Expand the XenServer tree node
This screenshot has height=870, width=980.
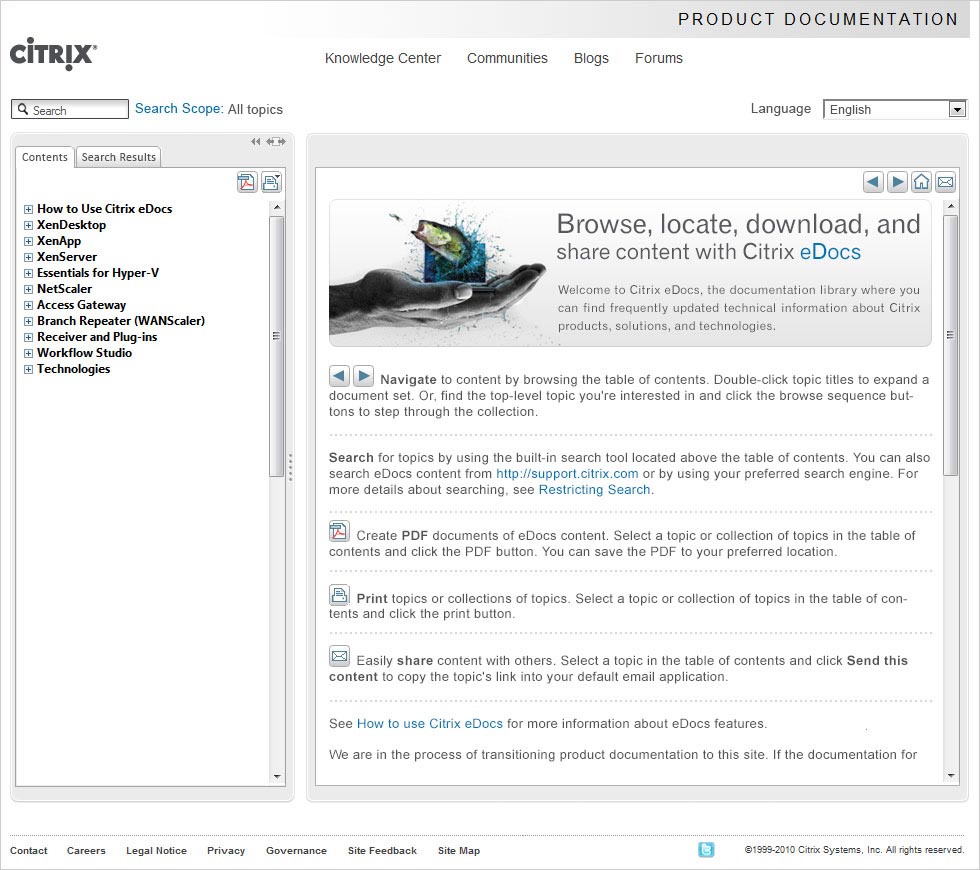[x=28, y=258]
